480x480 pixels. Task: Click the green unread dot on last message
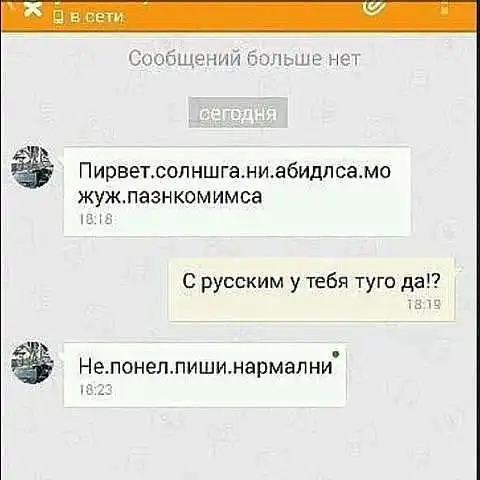(x=336, y=354)
